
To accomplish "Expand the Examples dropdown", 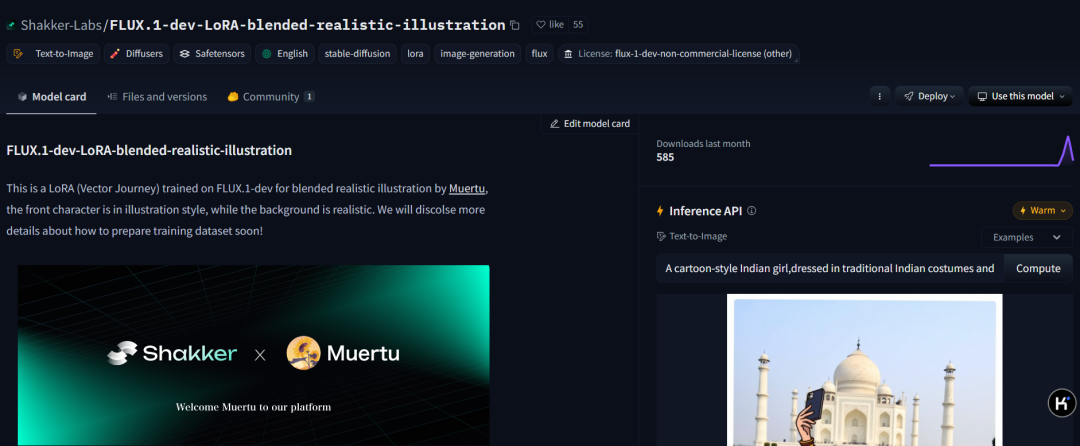I will pyautogui.click(x=1027, y=237).
